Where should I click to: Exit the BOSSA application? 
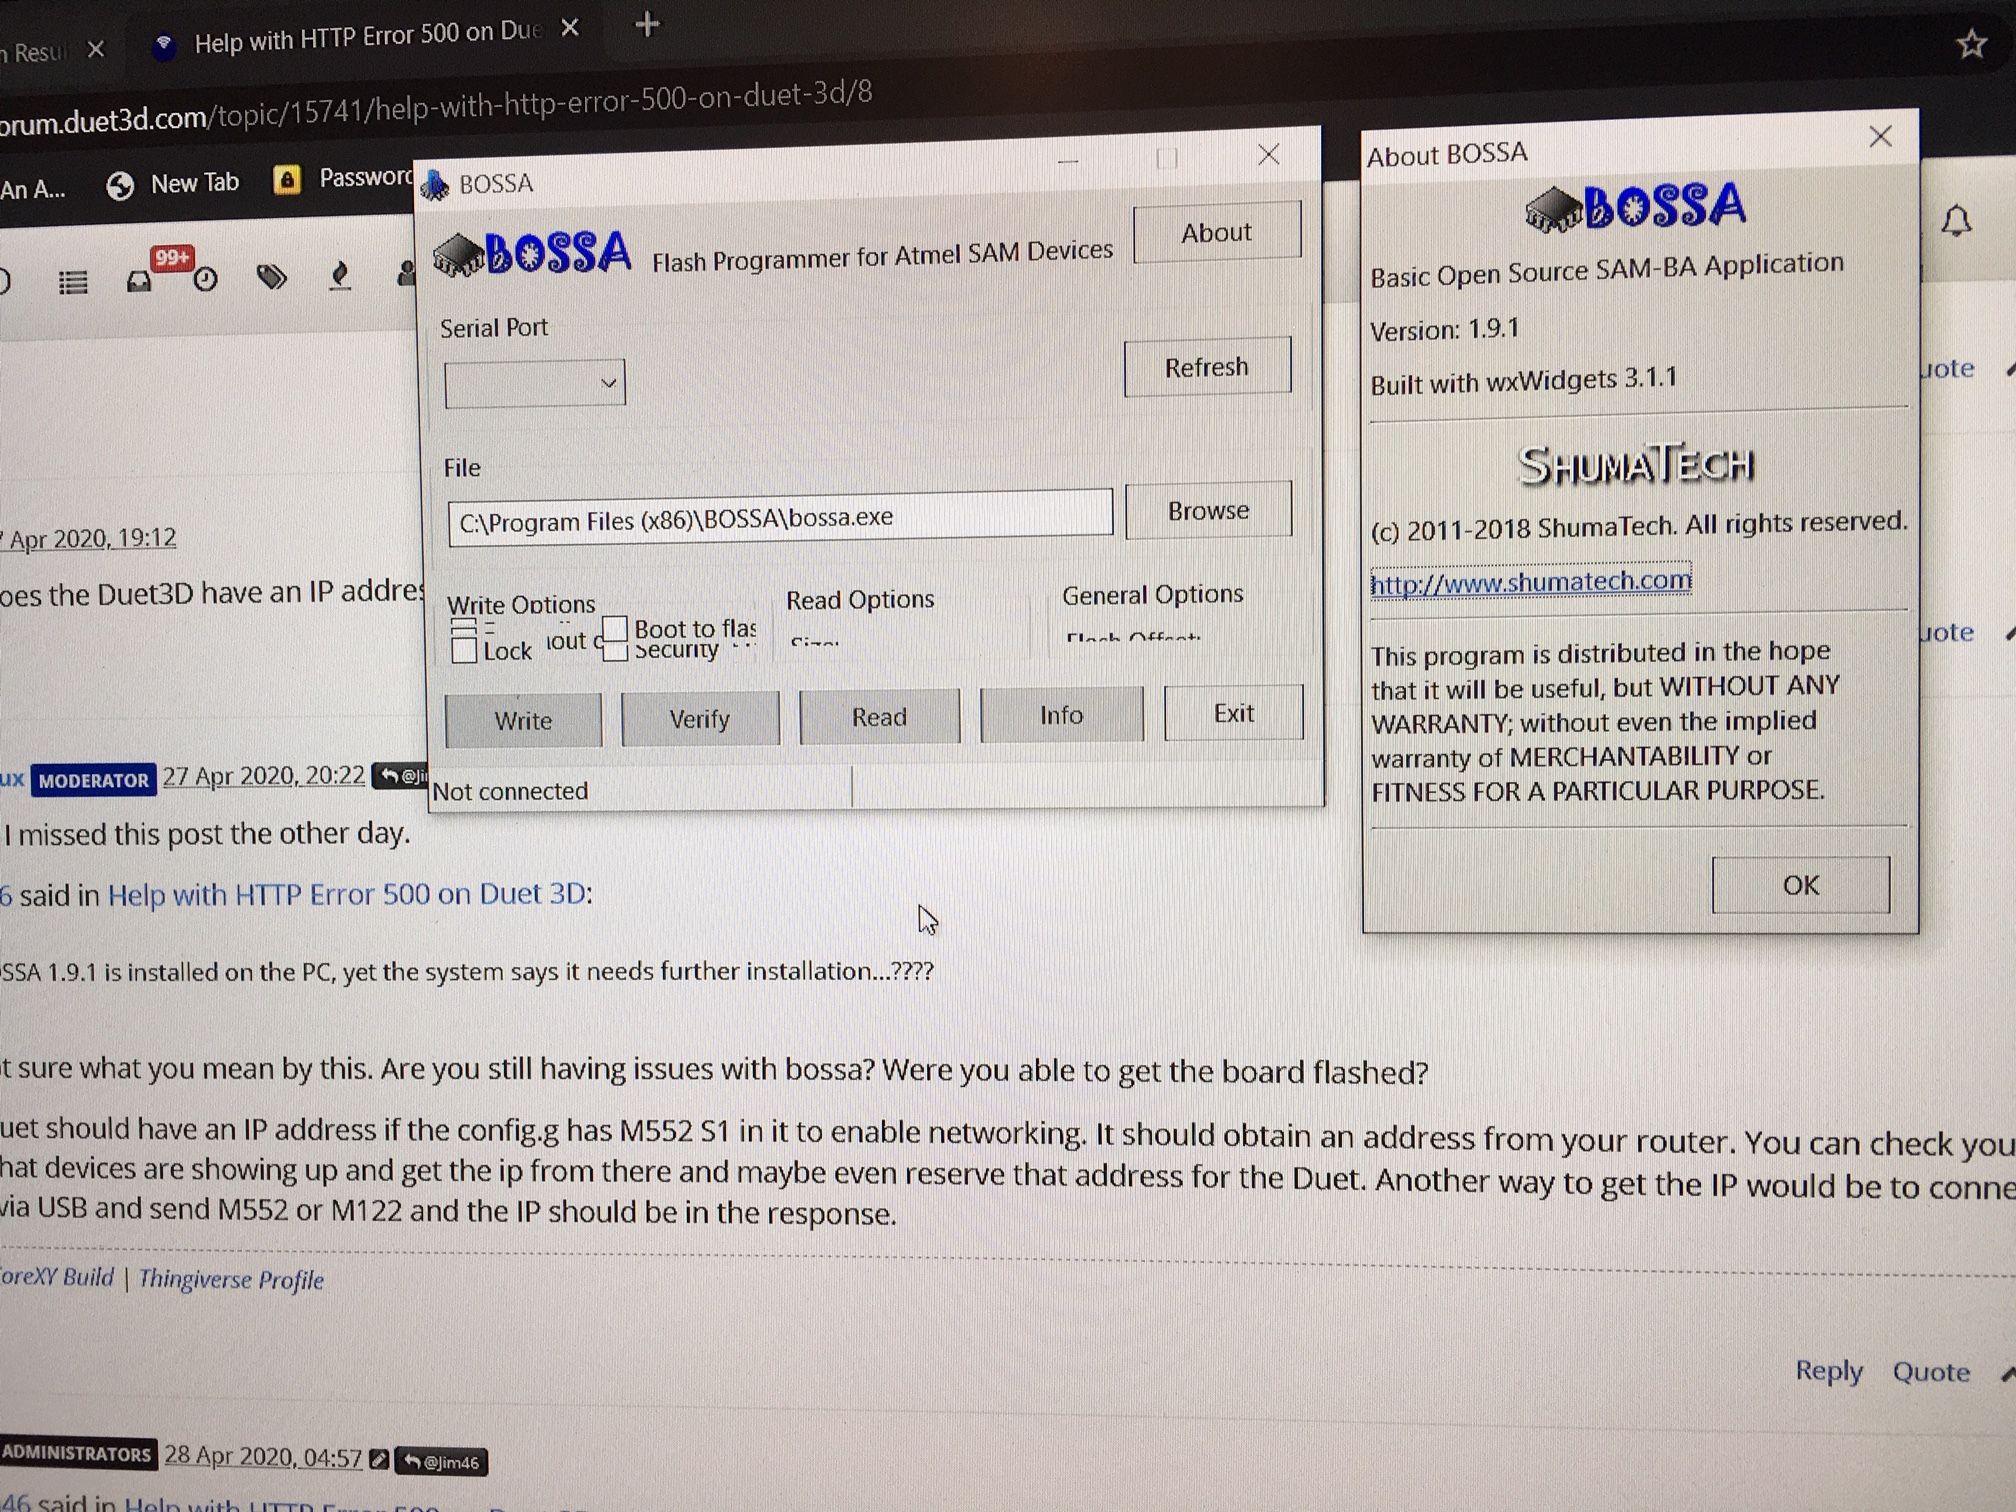pyautogui.click(x=1234, y=712)
